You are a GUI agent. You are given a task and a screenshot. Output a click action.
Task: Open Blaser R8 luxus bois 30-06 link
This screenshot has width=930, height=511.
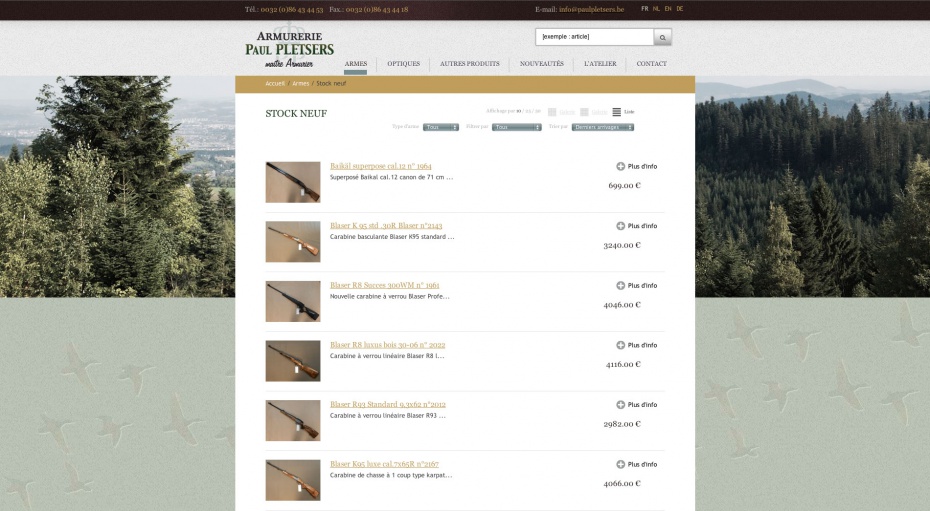point(388,345)
